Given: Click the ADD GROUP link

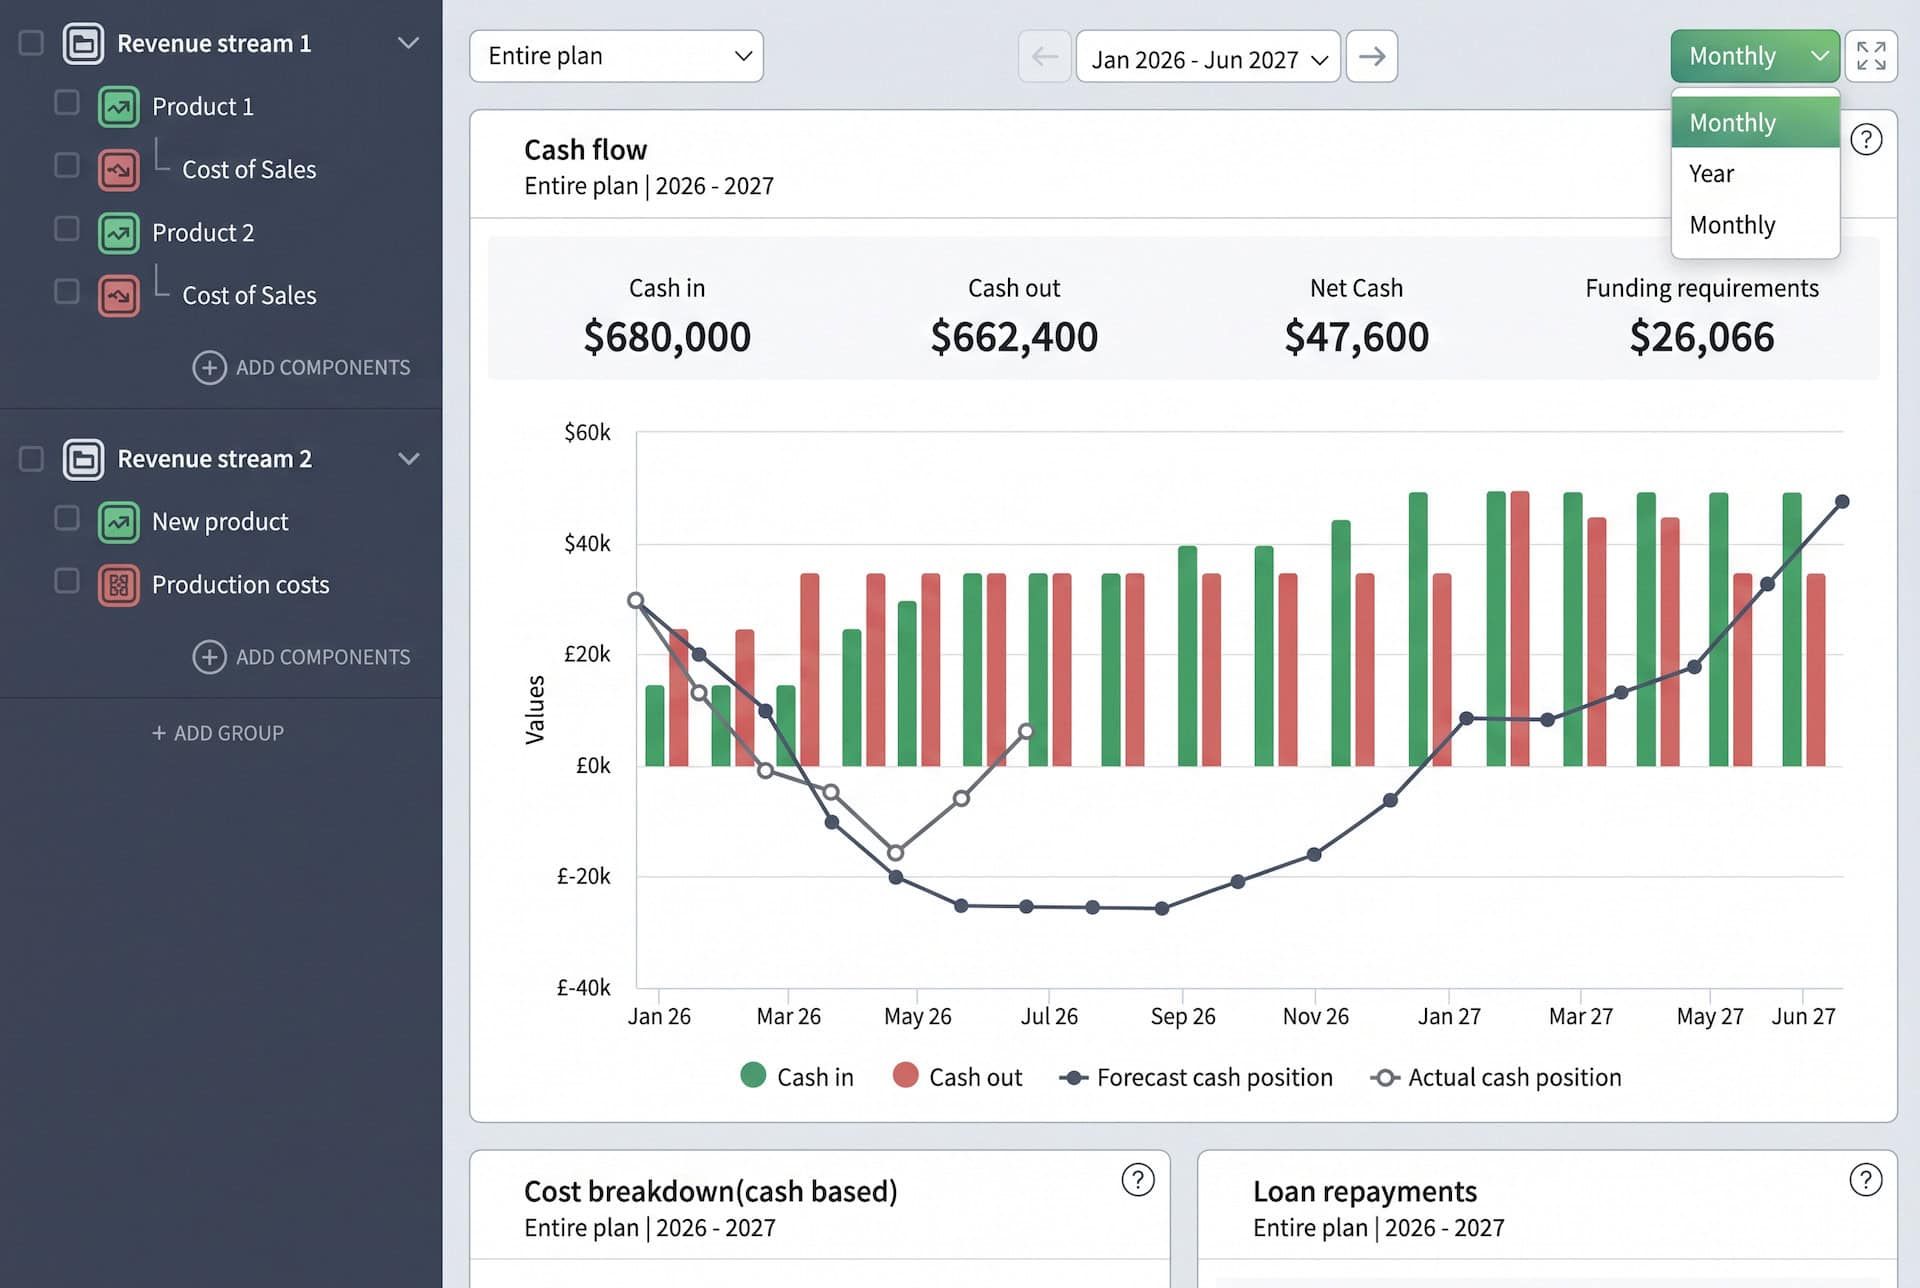Looking at the screenshot, I should coord(217,733).
